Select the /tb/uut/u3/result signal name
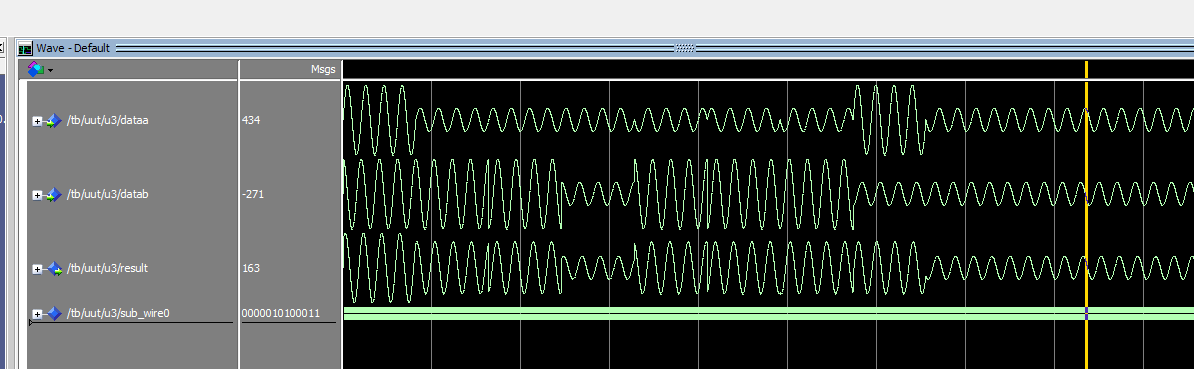The width and height of the screenshot is (1194, 369). coord(107,269)
